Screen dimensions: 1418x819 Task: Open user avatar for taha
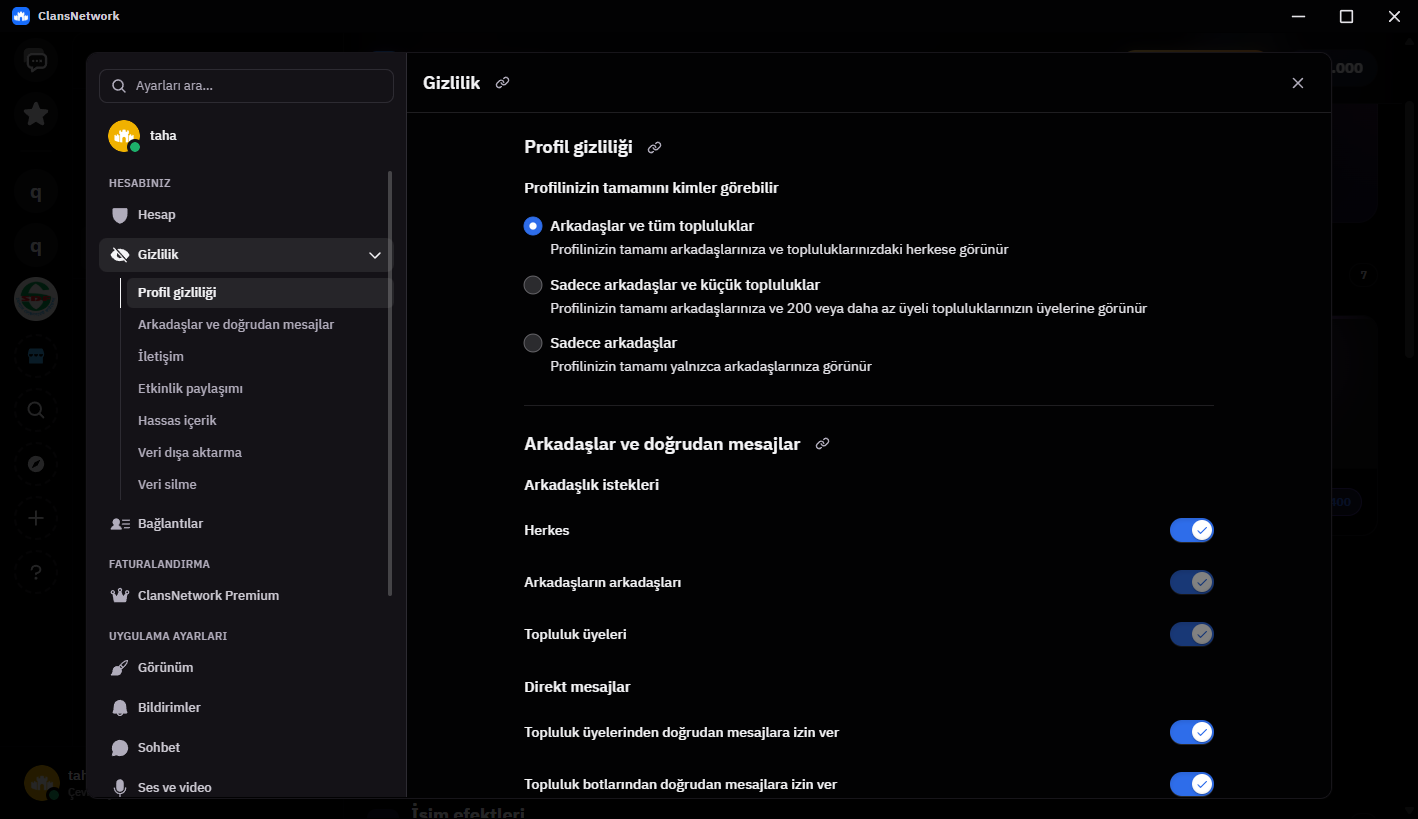[x=124, y=136]
